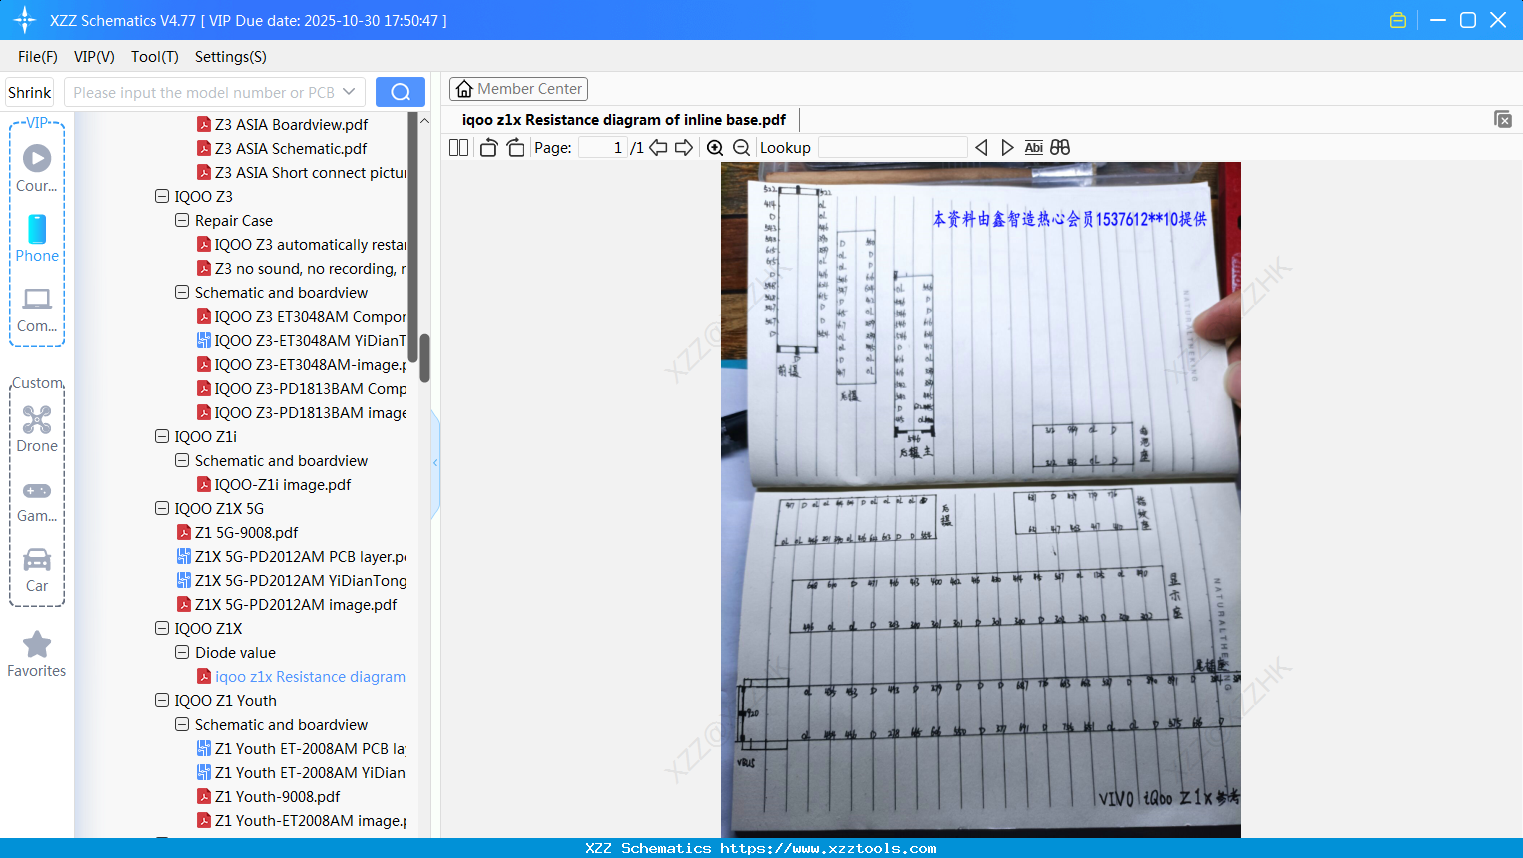1523x858 pixels.
Task: Collapse the IQOO Z1 Youth node
Action: [x=162, y=701]
